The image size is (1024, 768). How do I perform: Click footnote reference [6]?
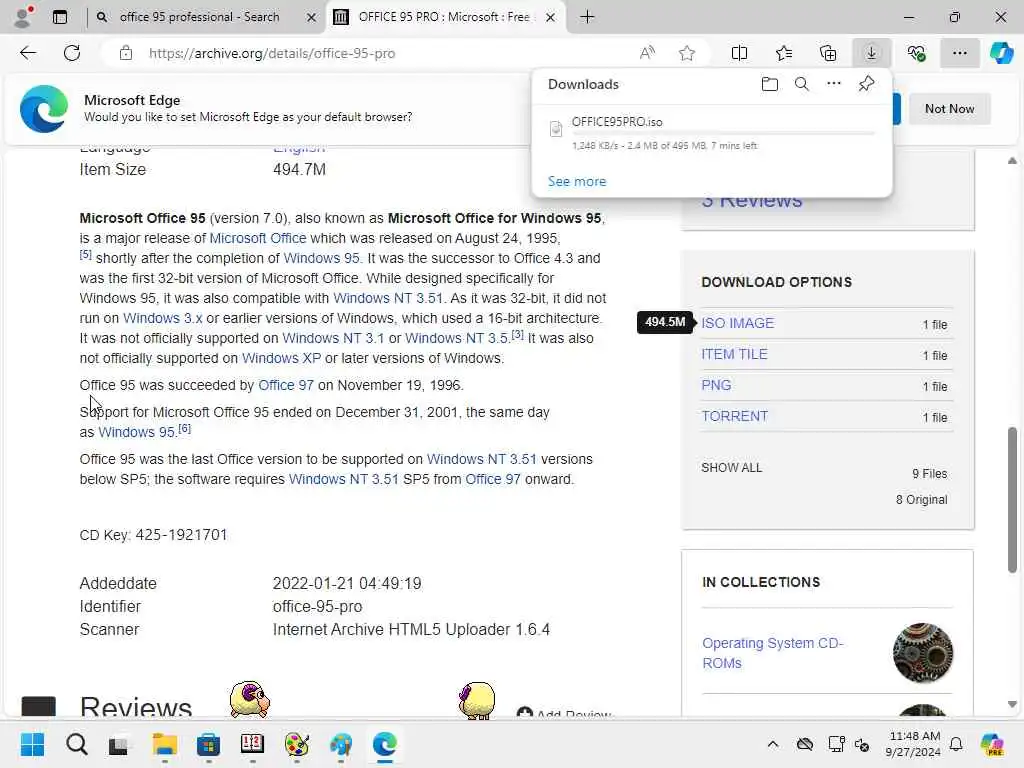185,428
